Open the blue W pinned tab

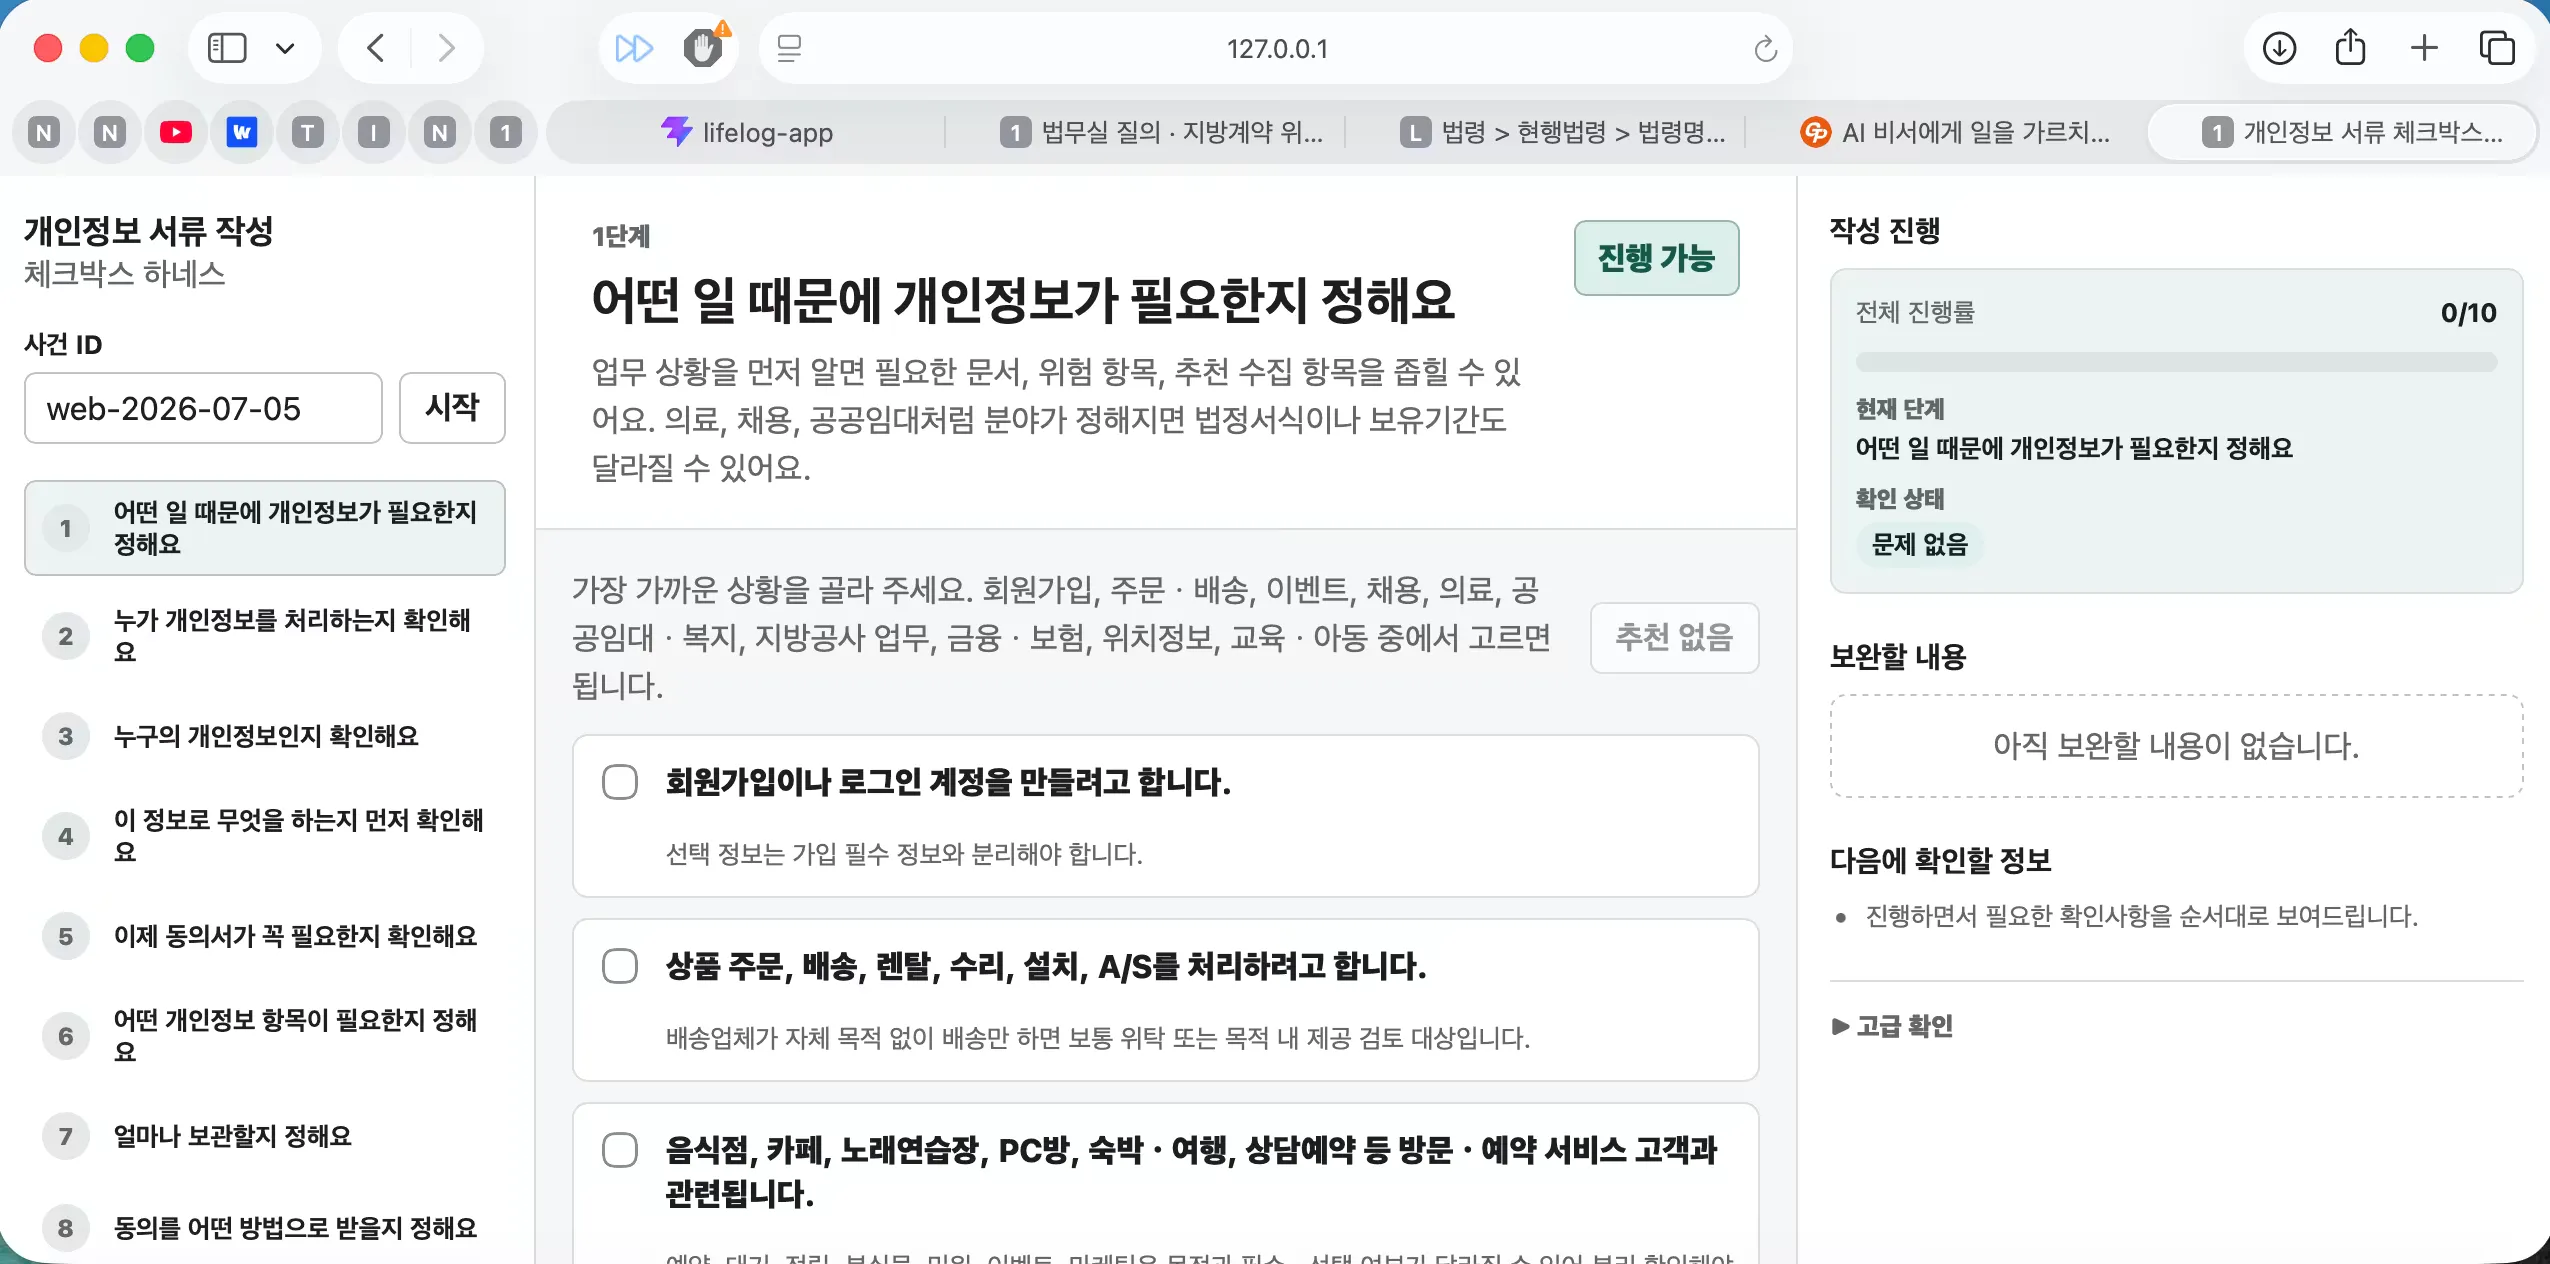click(242, 132)
